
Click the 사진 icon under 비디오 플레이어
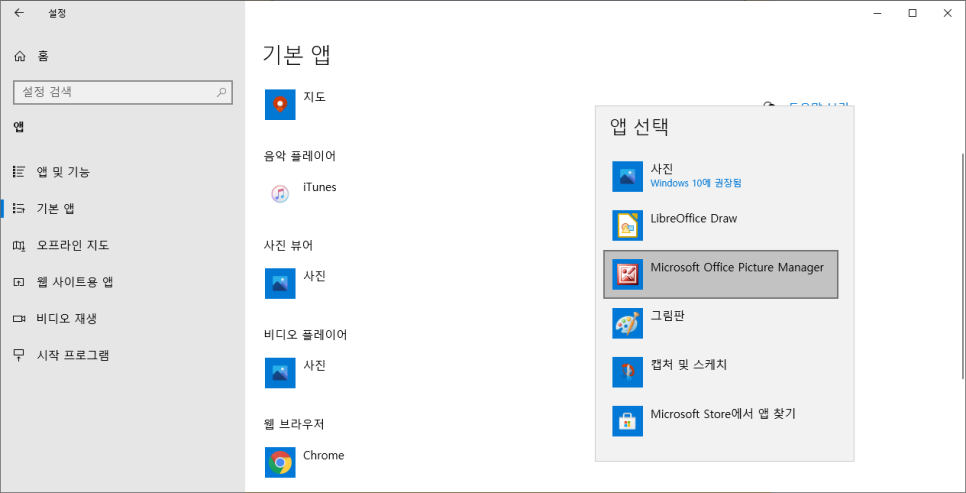280,373
